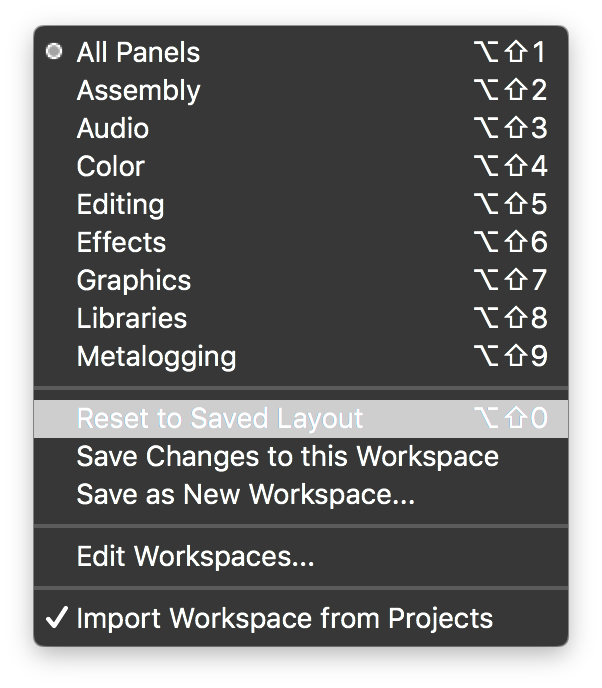
Task: Select the Graphics workspace
Action: coord(134,281)
